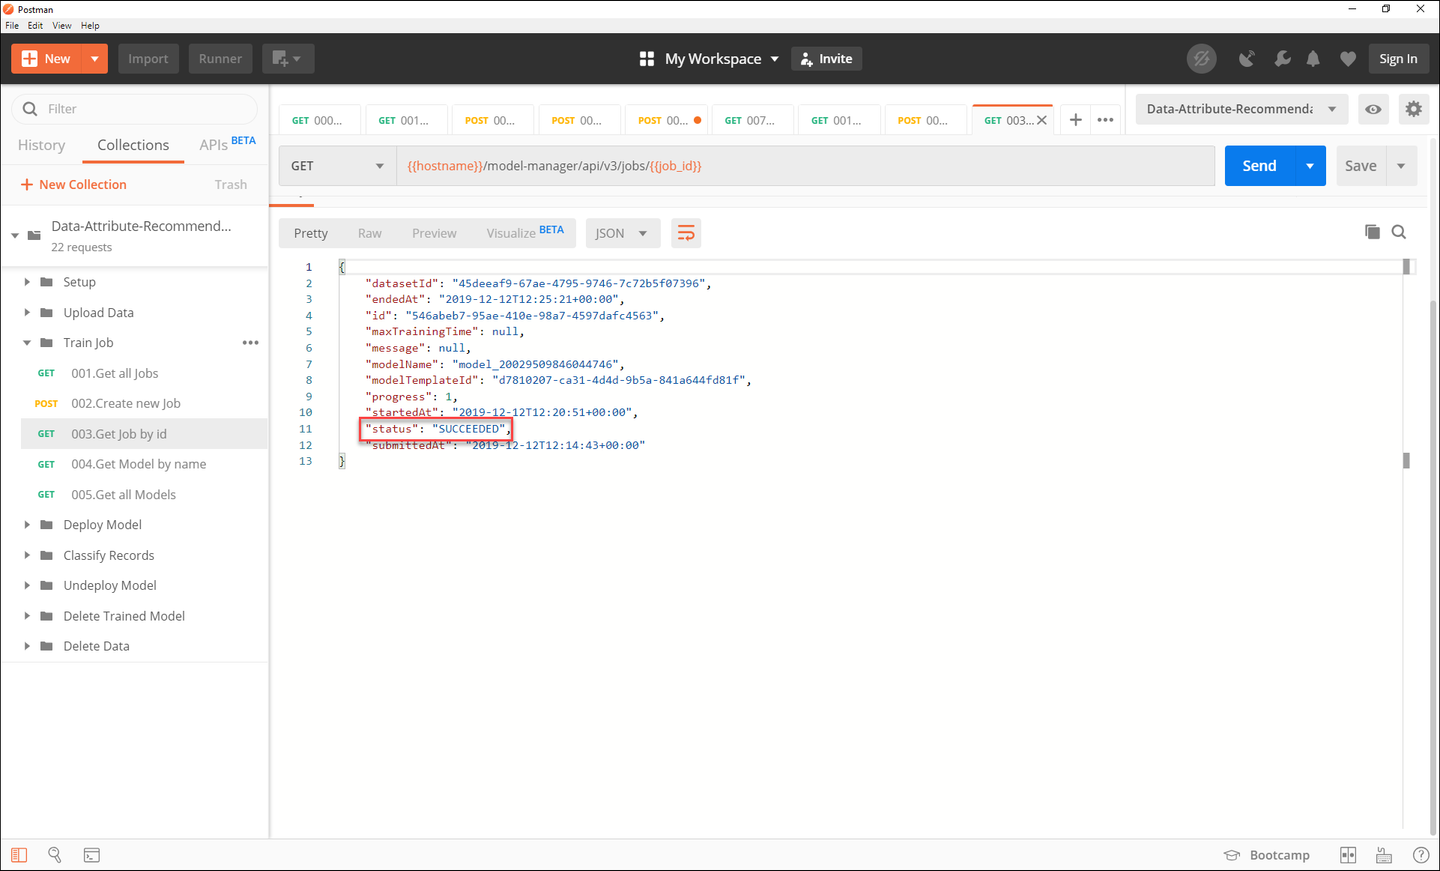Switch to the APIs tab

pos(227,144)
